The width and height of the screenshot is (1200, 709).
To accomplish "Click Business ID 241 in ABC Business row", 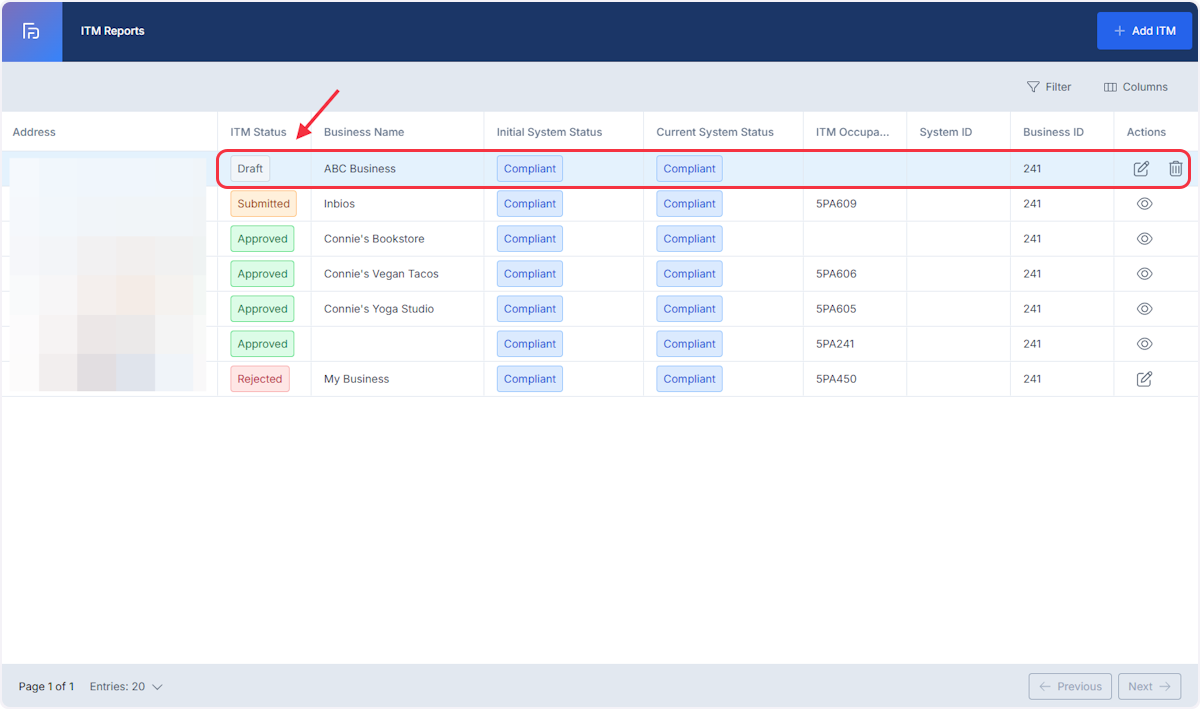I will click(x=1032, y=169).
